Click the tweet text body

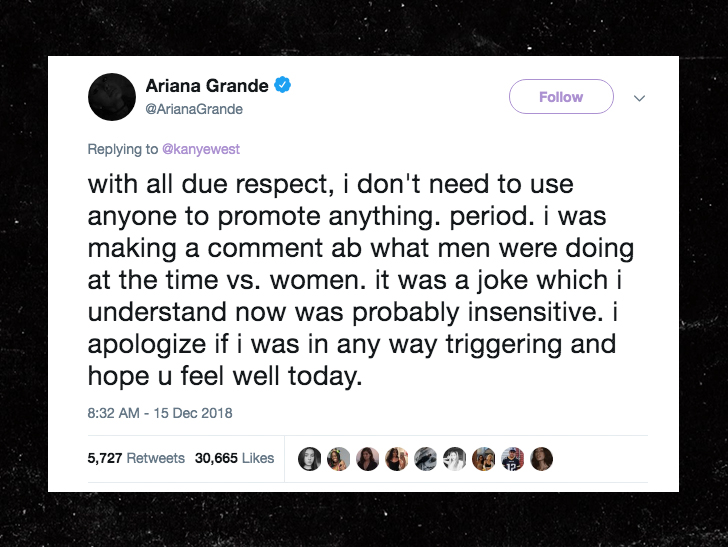[x=361, y=280]
